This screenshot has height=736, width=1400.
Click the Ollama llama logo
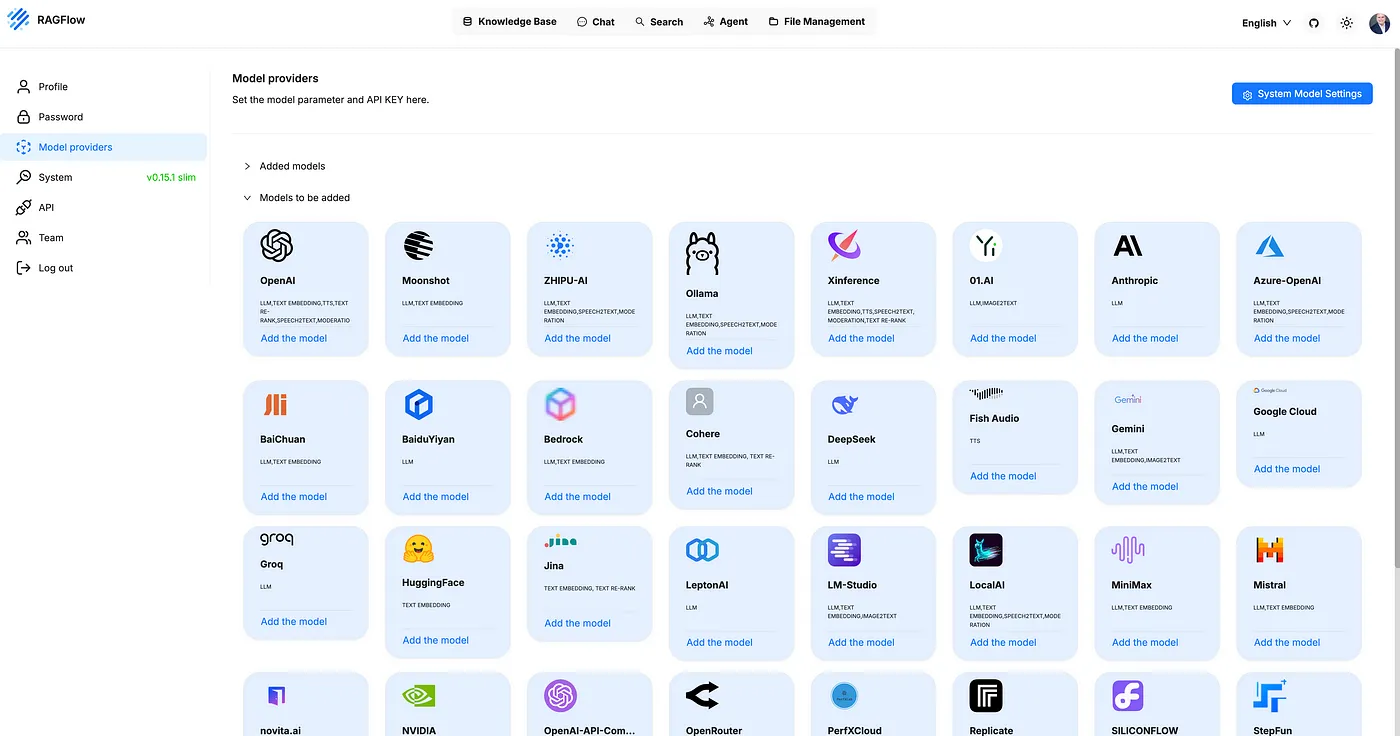[x=702, y=253]
